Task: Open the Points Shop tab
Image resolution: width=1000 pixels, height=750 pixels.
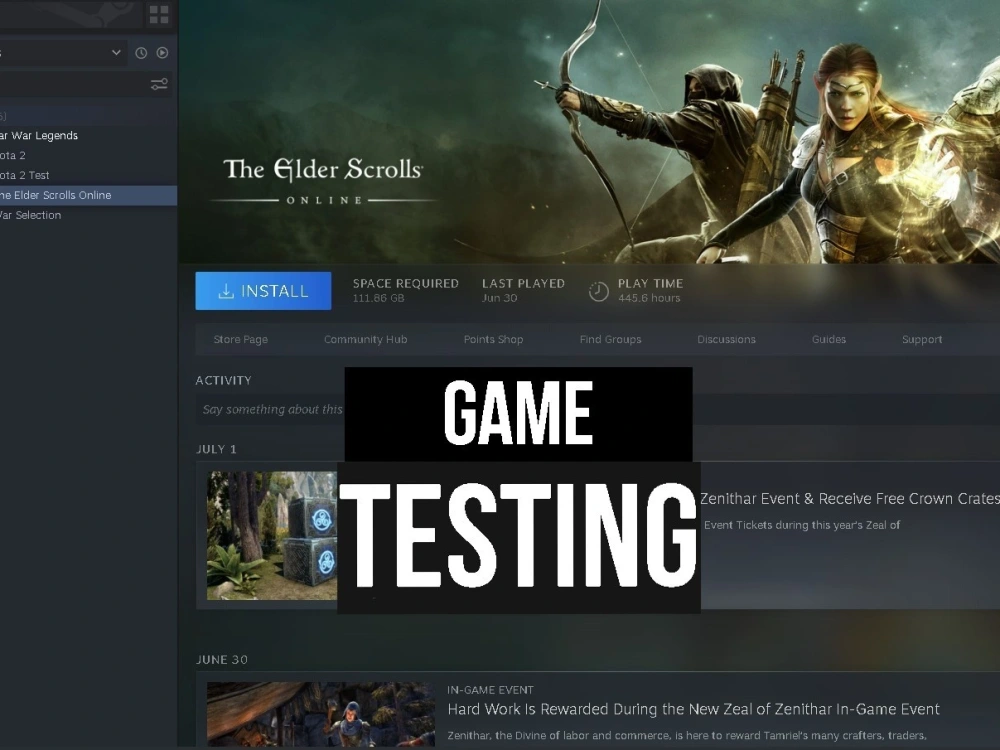Action: pyautogui.click(x=494, y=339)
